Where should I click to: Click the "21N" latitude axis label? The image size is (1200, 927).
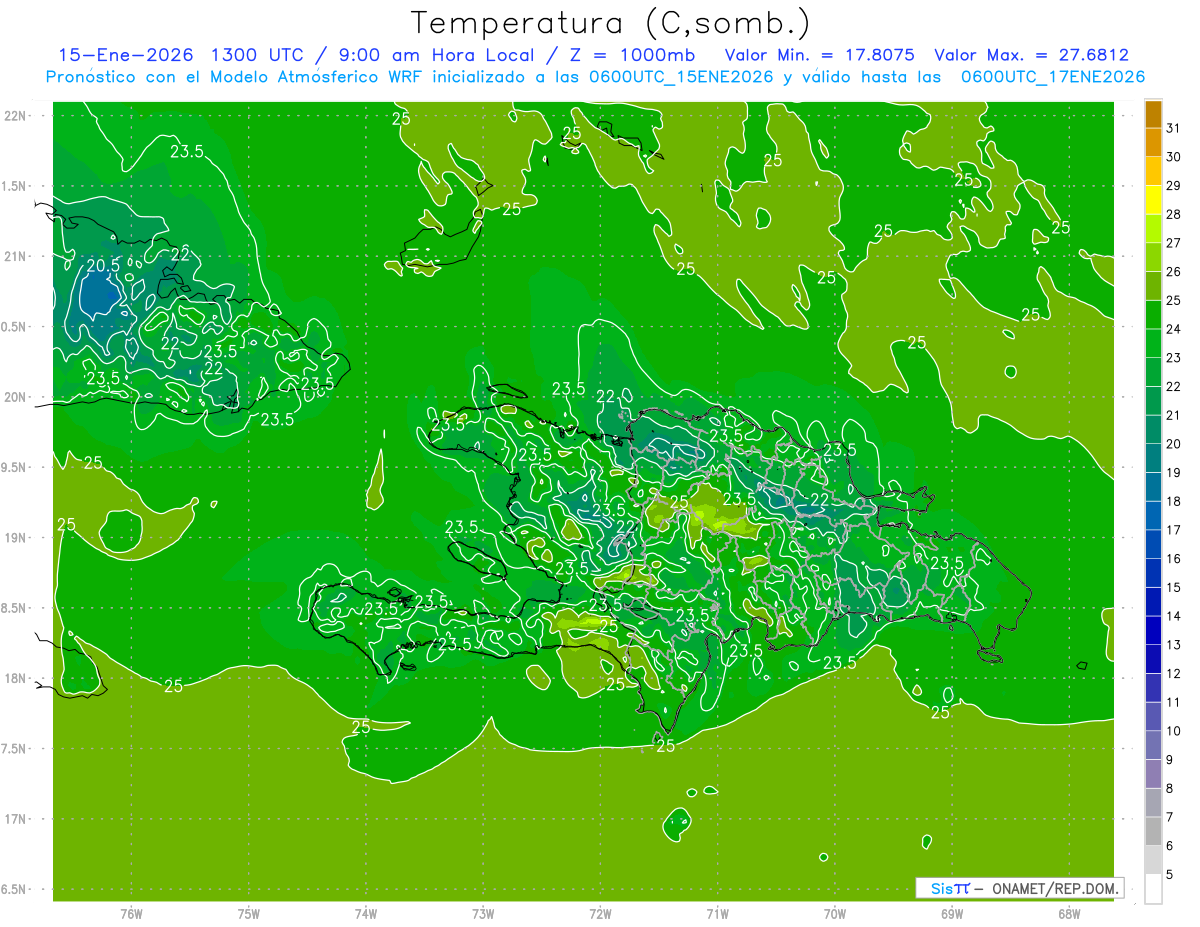coord(14,256)
